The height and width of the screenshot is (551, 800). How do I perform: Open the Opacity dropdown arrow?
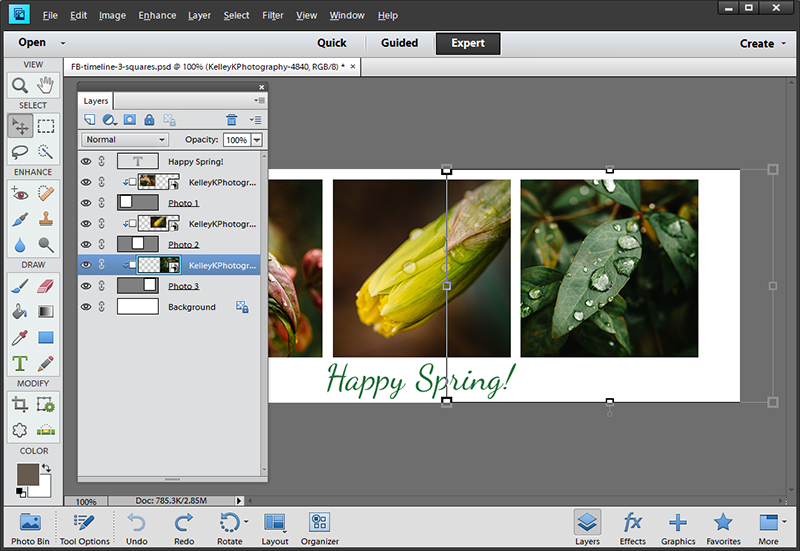(x=257, y=140)
